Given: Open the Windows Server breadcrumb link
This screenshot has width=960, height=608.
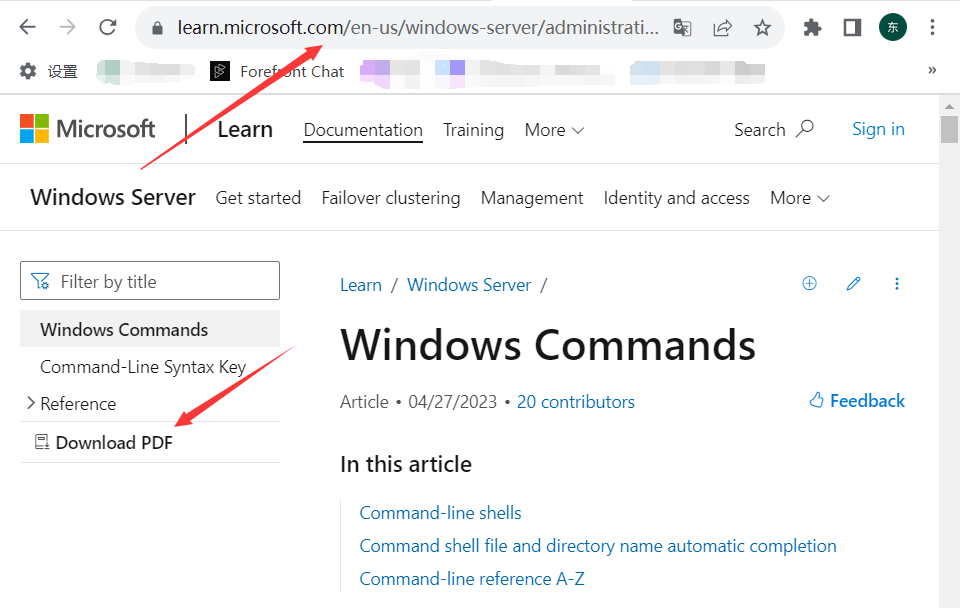Looking at the screenshot, I should pos(469,285).
